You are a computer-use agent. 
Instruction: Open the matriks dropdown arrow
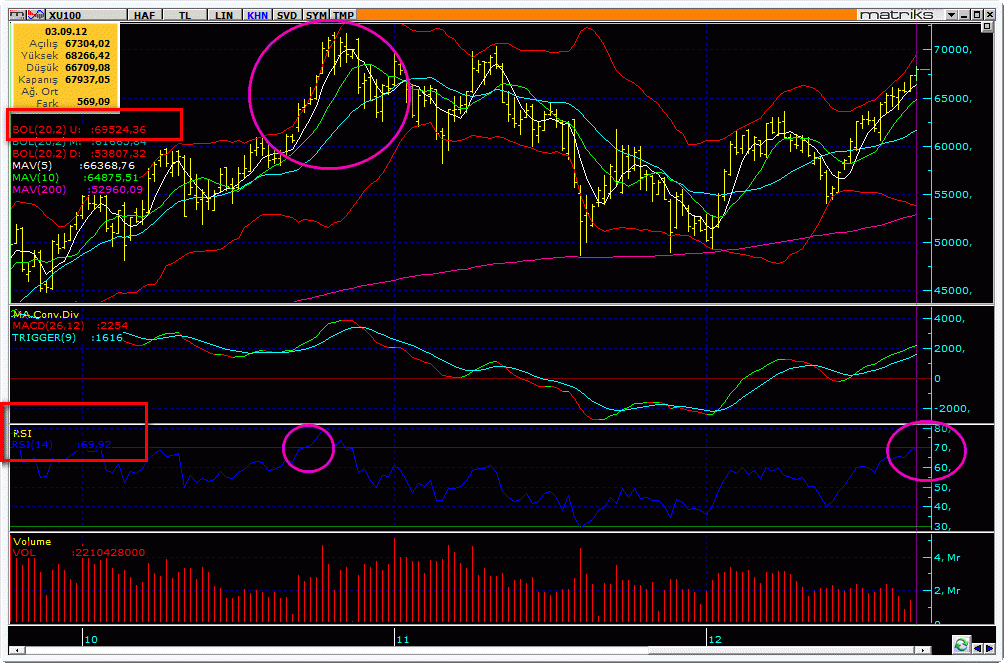(x=951, y=15)
